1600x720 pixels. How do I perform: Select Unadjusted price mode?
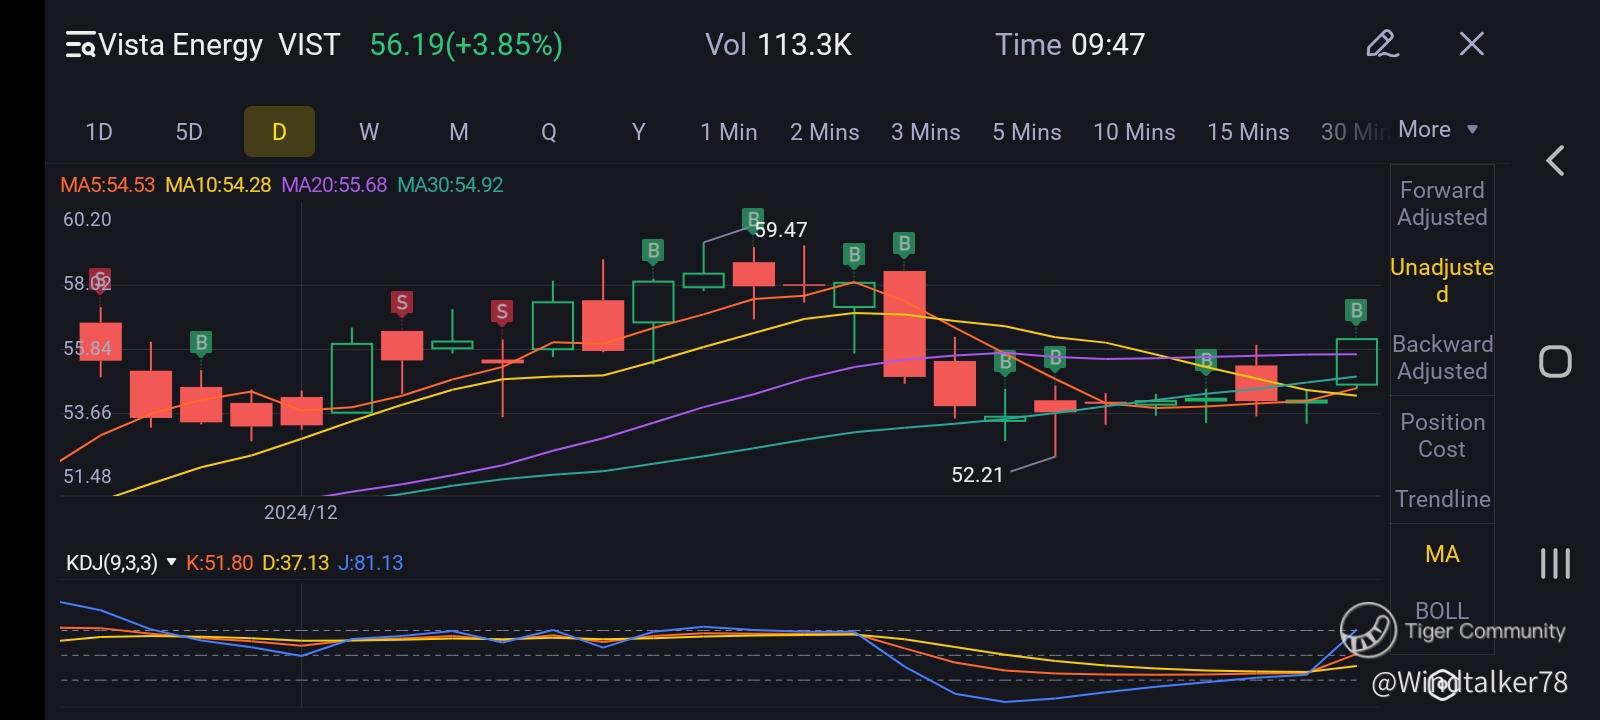(x=1442, y=281)
